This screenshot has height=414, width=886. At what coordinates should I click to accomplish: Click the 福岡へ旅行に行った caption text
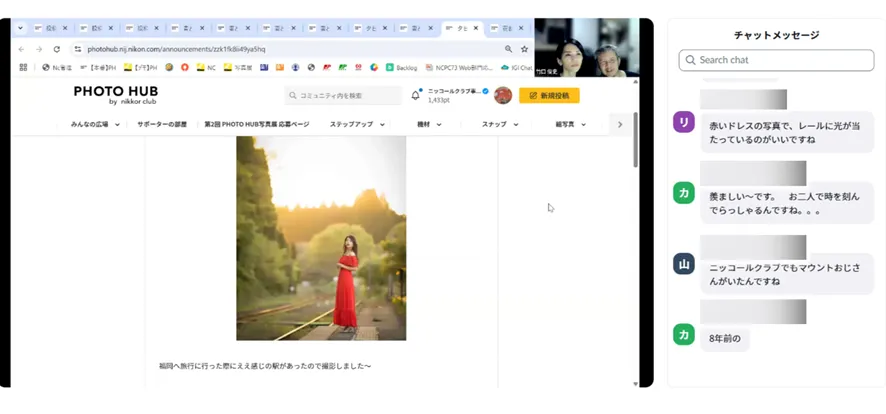pyautogui.click(x=265, y=366)
